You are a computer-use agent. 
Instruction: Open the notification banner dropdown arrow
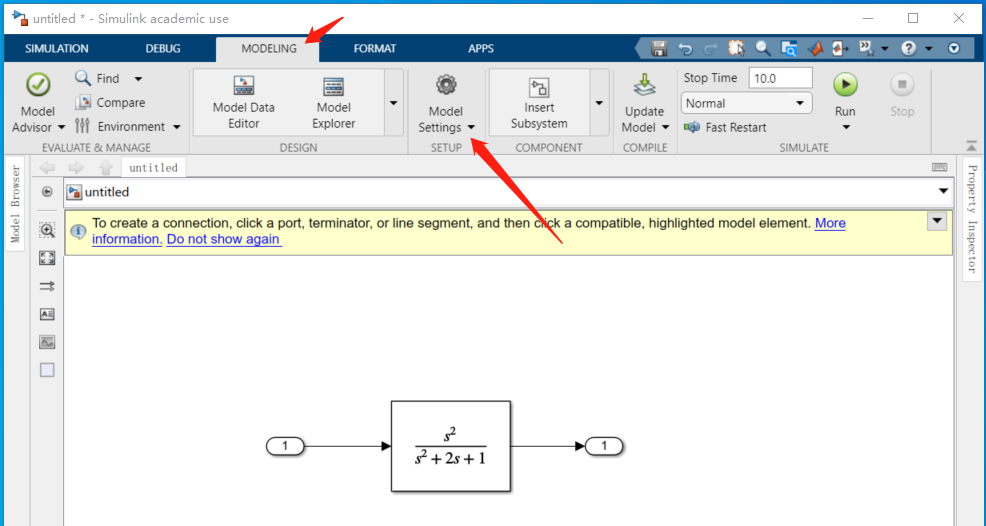click(937, 221)
